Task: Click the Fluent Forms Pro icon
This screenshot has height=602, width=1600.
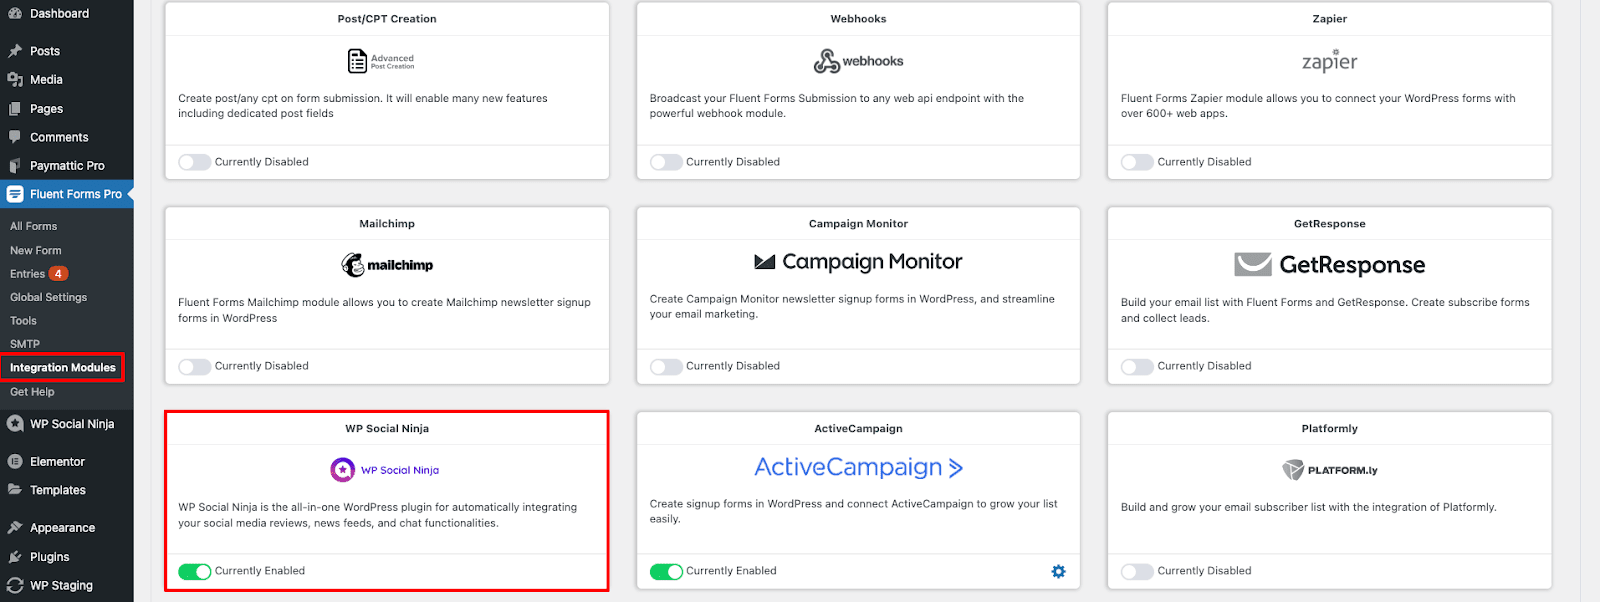Action: pyautogui.click(x=15, y=194)
